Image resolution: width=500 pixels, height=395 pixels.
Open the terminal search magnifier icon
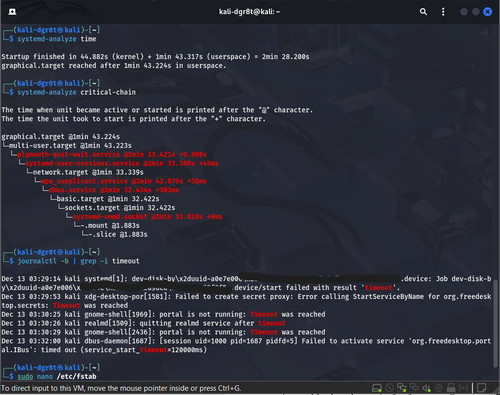click(x=423, y=12)
